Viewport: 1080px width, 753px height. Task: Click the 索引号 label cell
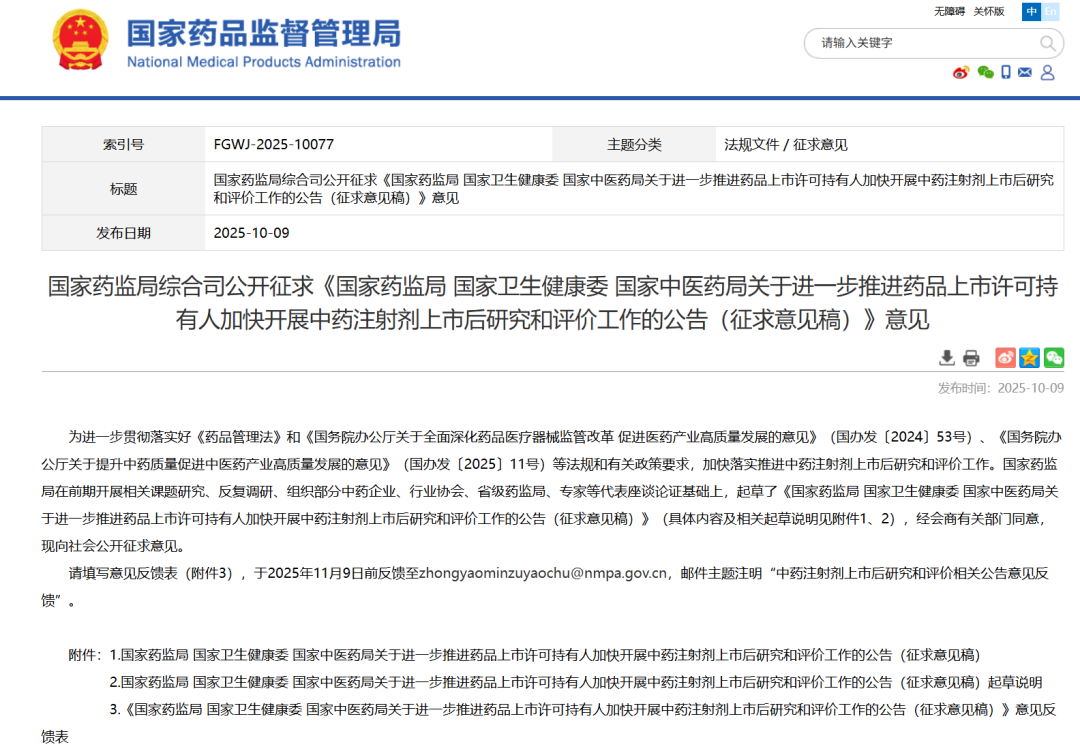click(123, 145)
